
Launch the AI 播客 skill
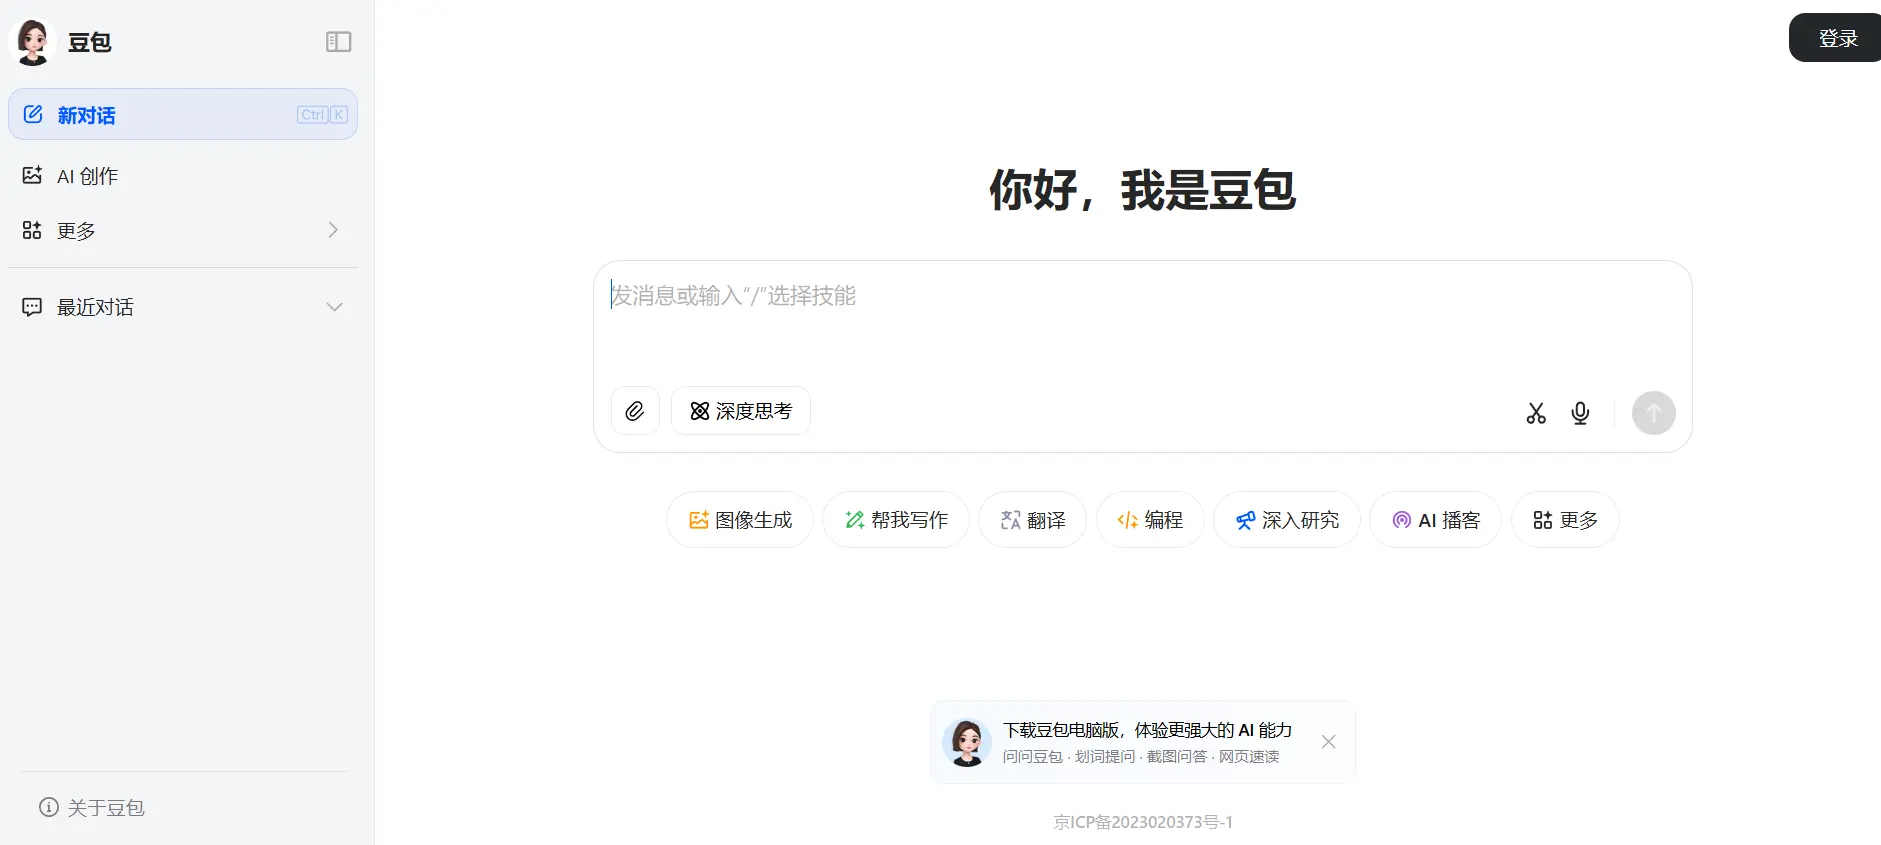point(1435,520)
